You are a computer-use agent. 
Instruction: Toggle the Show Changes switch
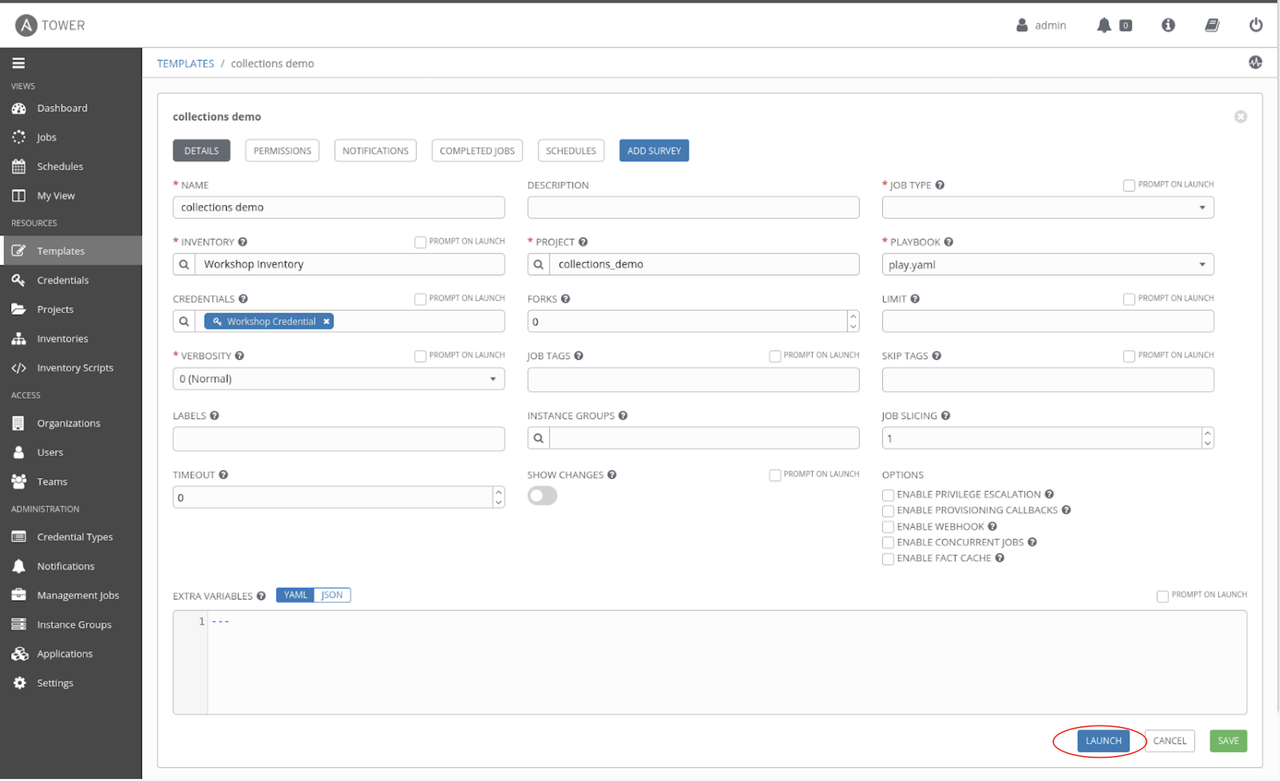(542, 495)
